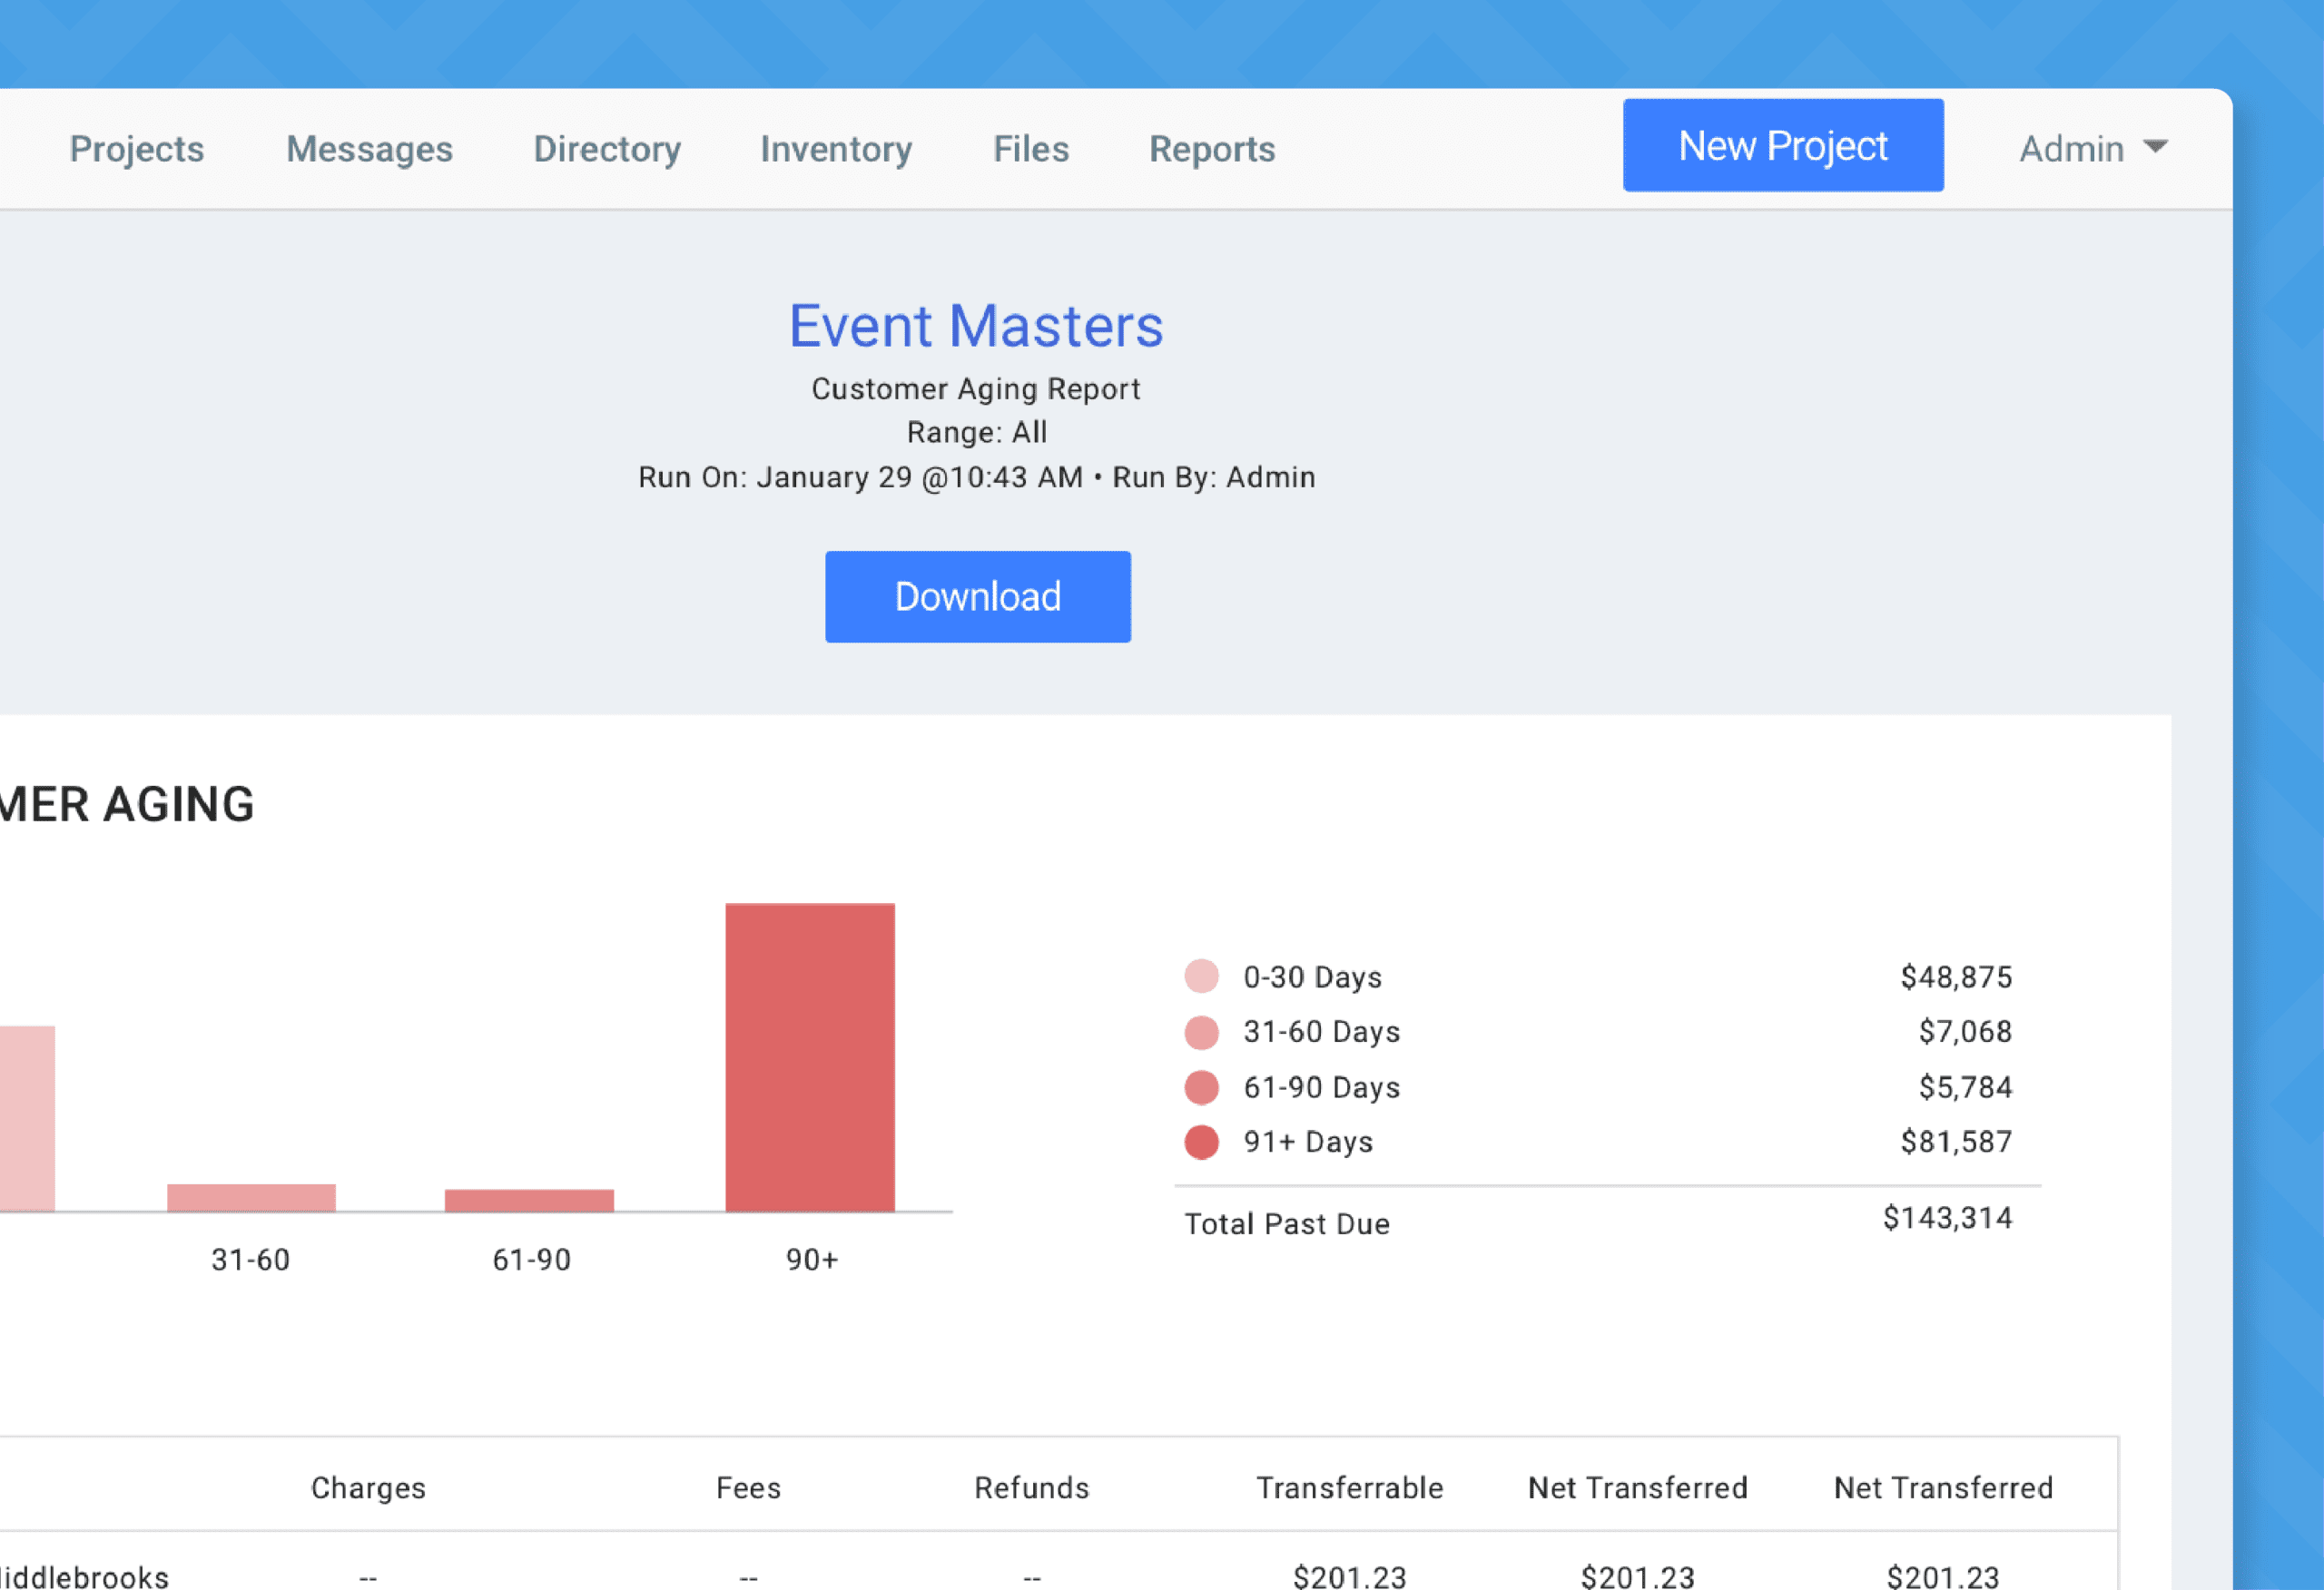Click the Fees column header
This screenshot has width=2324, height=1590.
(748, 1488)
